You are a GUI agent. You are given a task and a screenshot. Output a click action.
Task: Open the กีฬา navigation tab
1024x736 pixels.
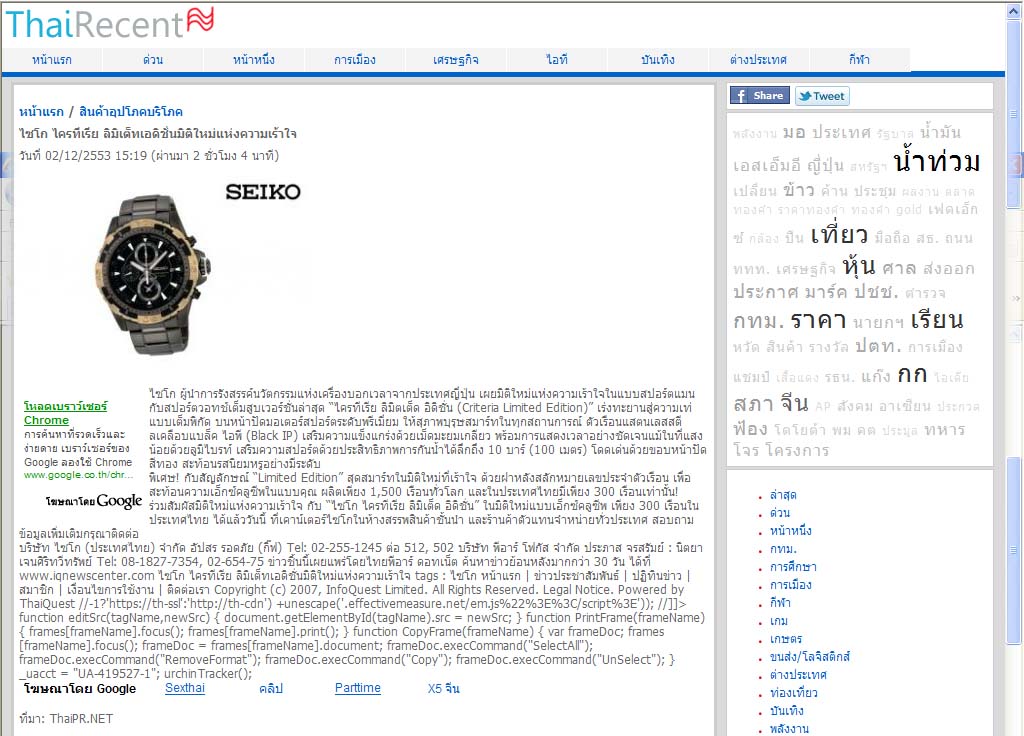tap(859, 59)
